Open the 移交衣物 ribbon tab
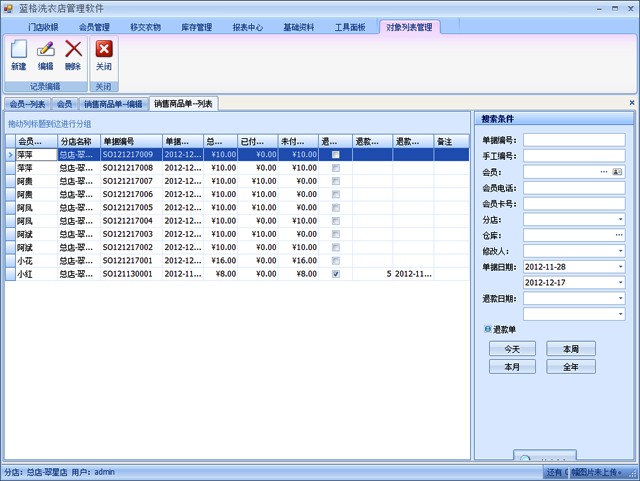The width and height of the screenshot is (640, 481). click(x=145, y=27)
